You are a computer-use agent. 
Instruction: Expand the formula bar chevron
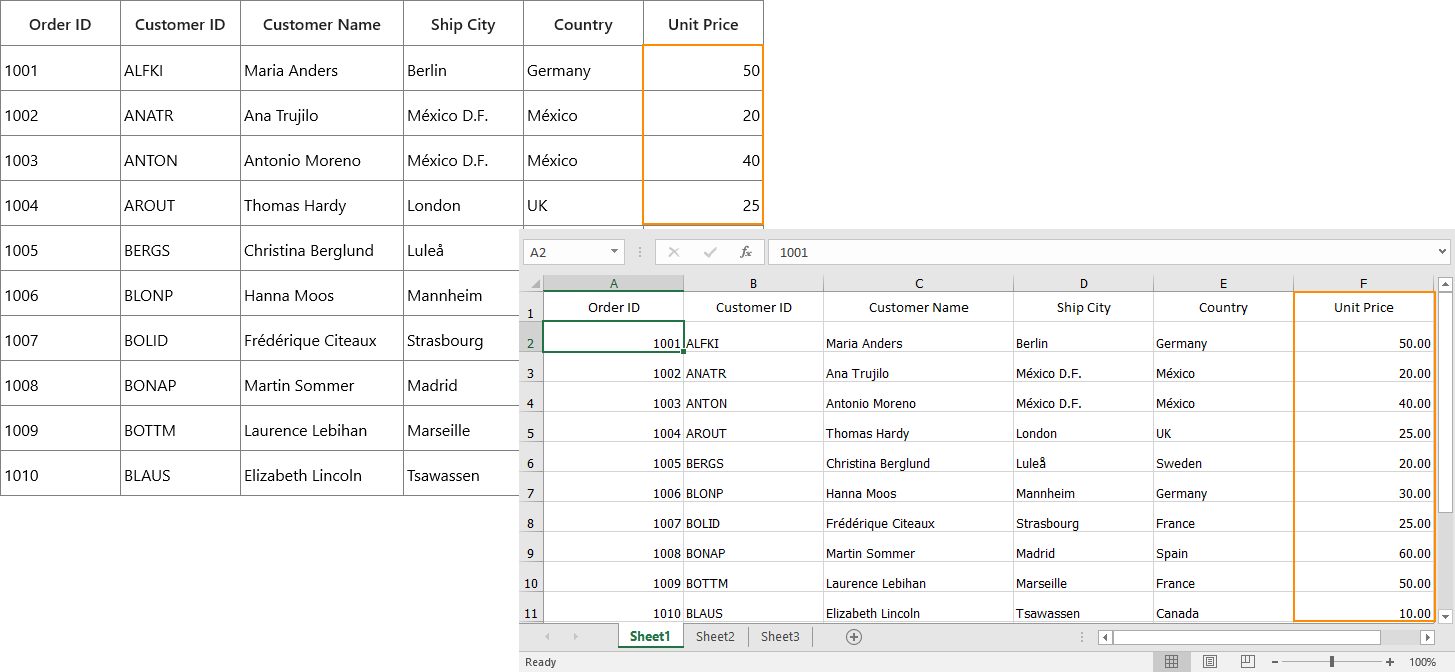click(1442, 252)
